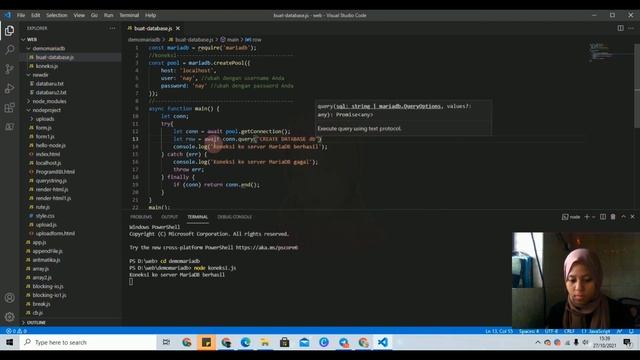Collapse the demomariadb folder
The image size is (640, 360).
[29, 48]
